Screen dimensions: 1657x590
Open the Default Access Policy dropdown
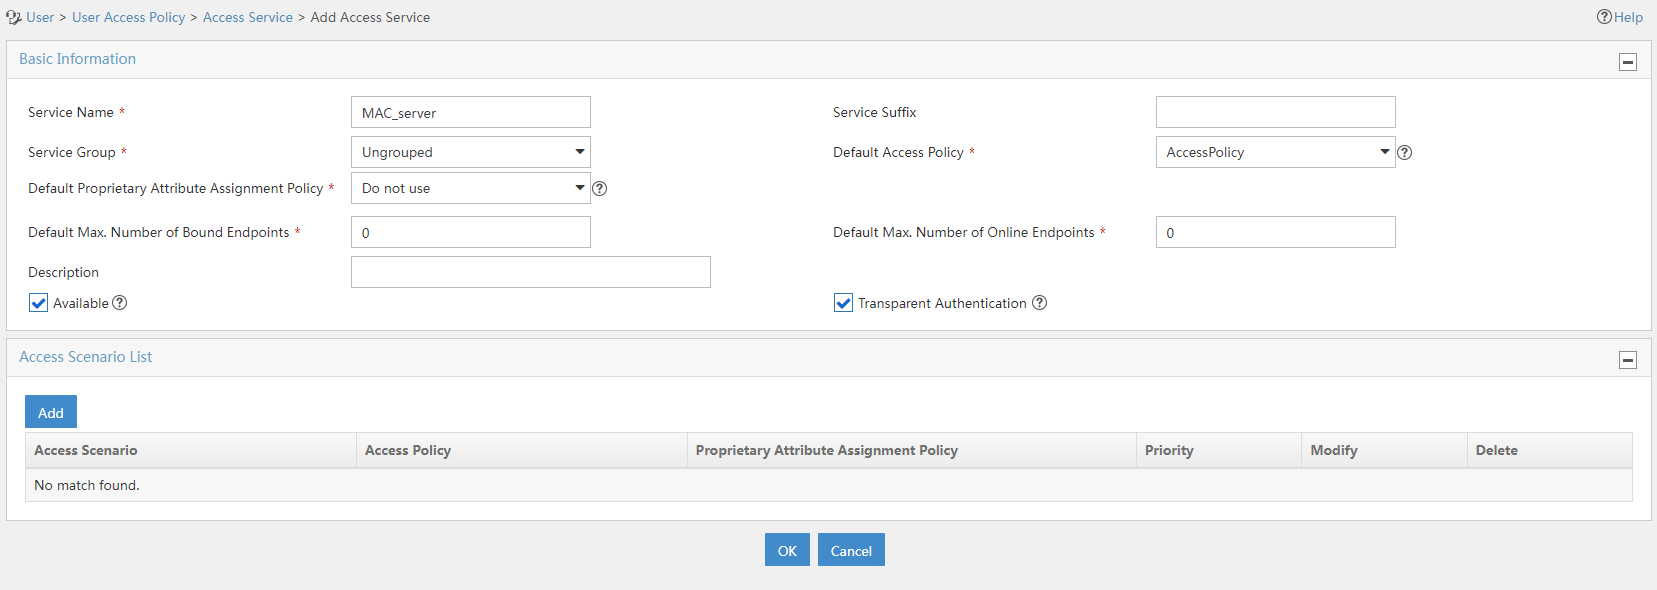pyautogui.click(x=1276, y=152)
